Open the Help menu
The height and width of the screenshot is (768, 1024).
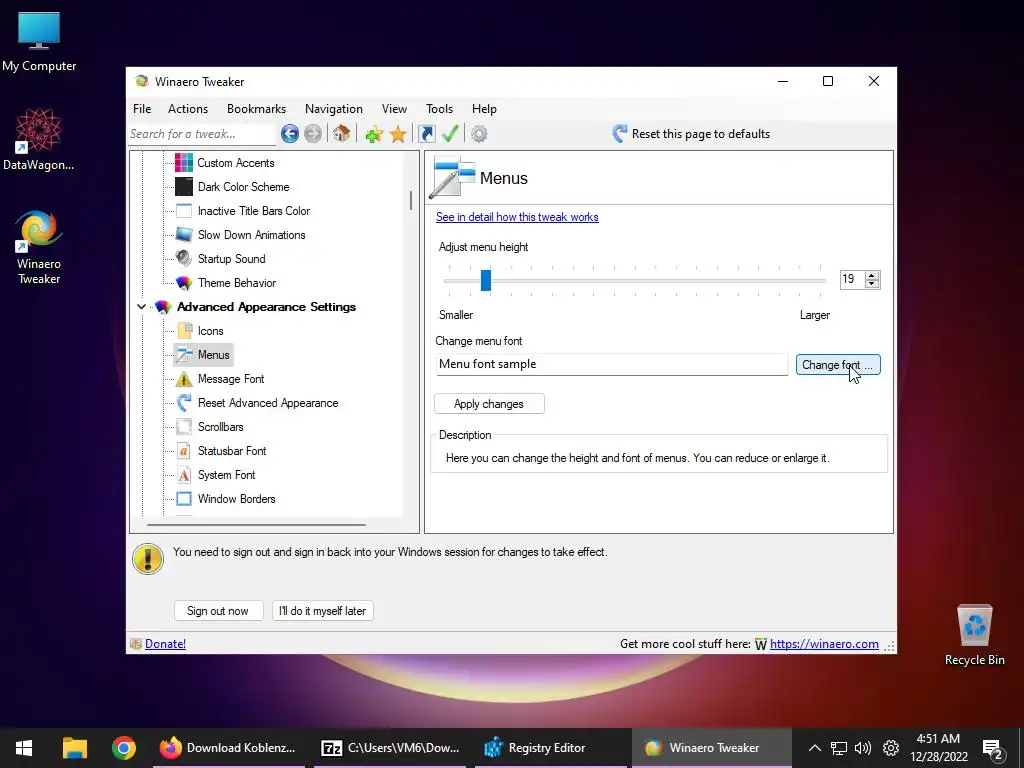[485, 109]
